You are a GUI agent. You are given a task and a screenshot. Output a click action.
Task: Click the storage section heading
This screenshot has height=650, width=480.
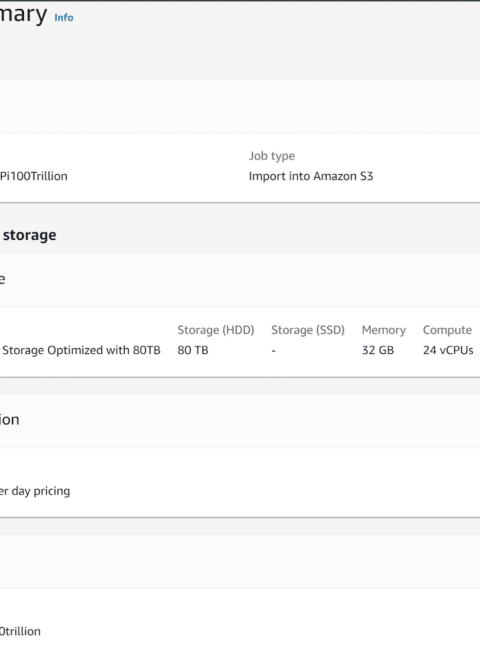tap(29, 235)
